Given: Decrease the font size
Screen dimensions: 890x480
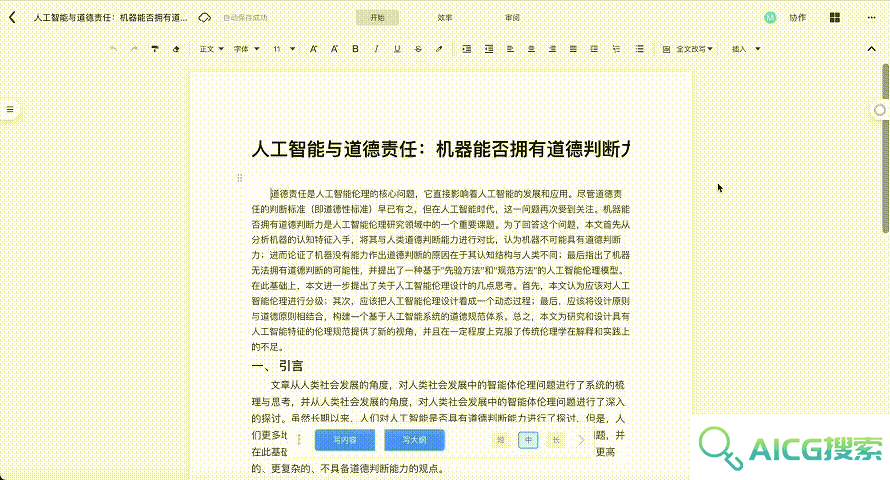Looking at the screenshot, I should click(334, 49).
